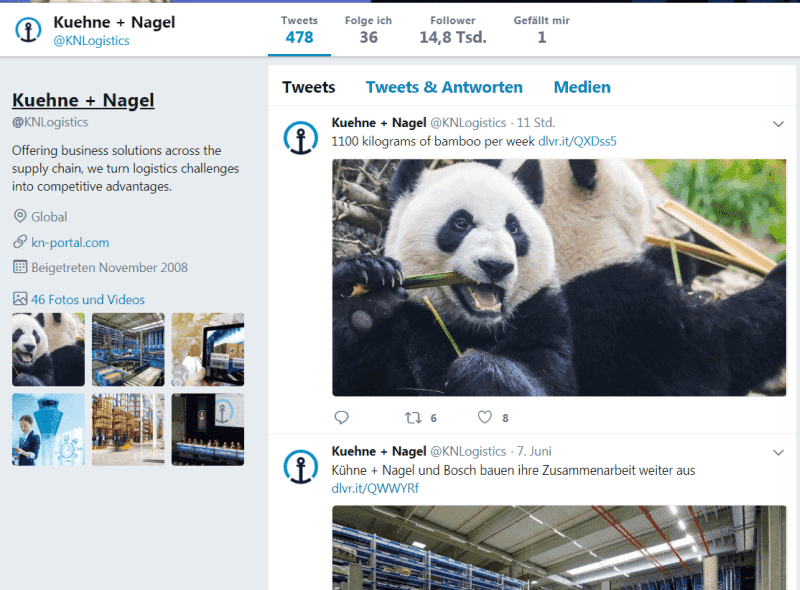
Task: Expand options chevron on bamboo tweet
Action: (778, 124)
